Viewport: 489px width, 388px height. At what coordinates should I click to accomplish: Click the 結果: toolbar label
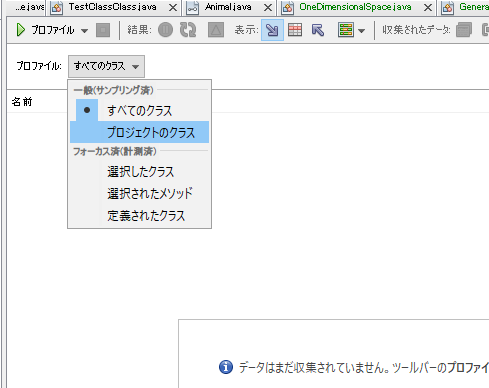pos(139,30)
